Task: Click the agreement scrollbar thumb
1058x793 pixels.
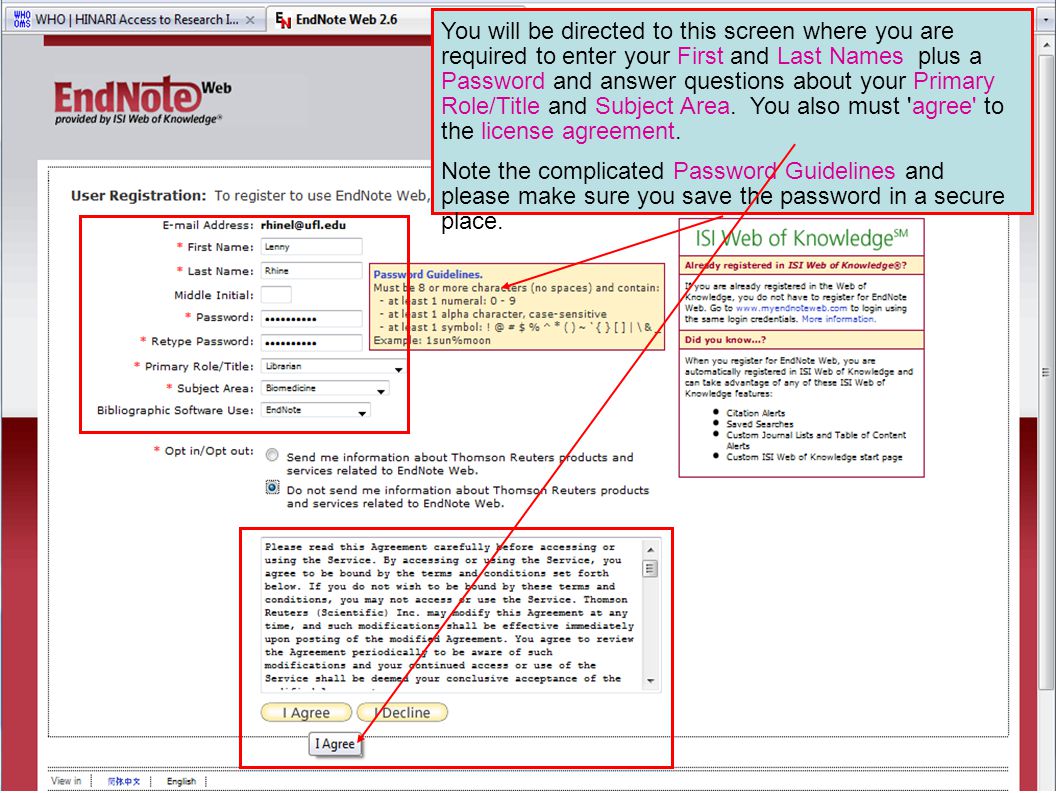Action: 650,569
